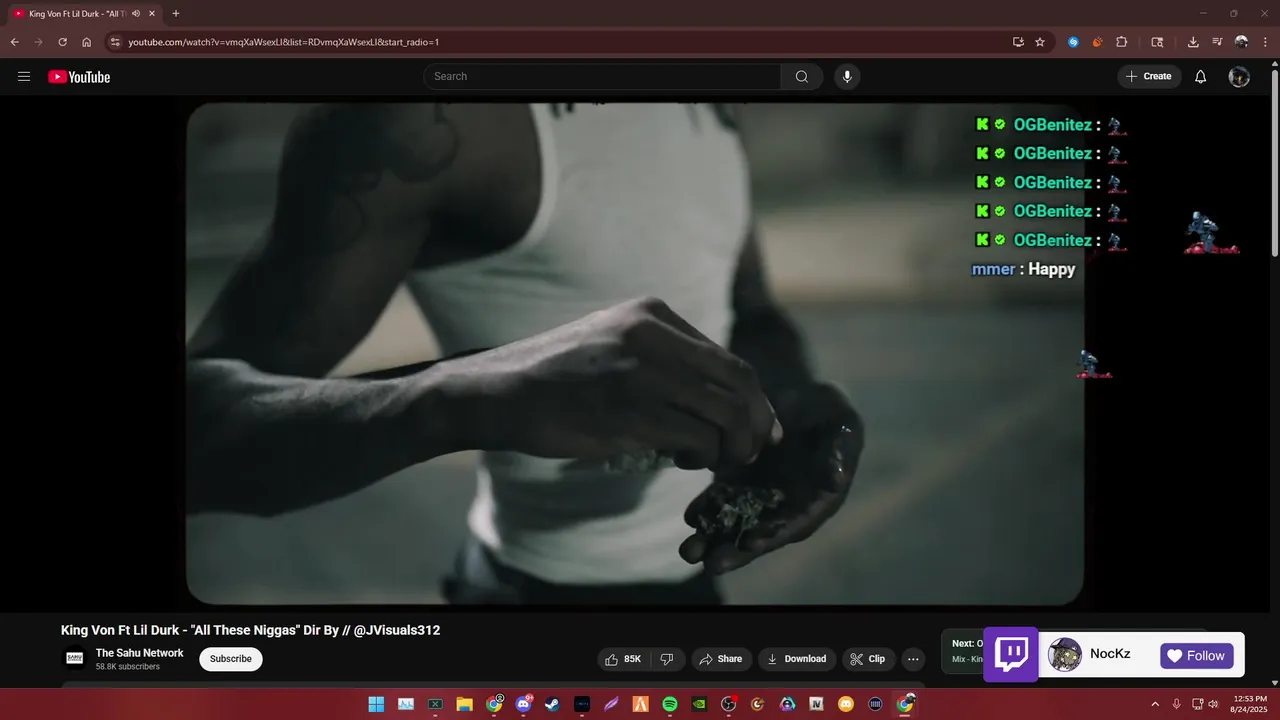
Task: Close the King Von YouTube tab
Action: pos(152,14)
